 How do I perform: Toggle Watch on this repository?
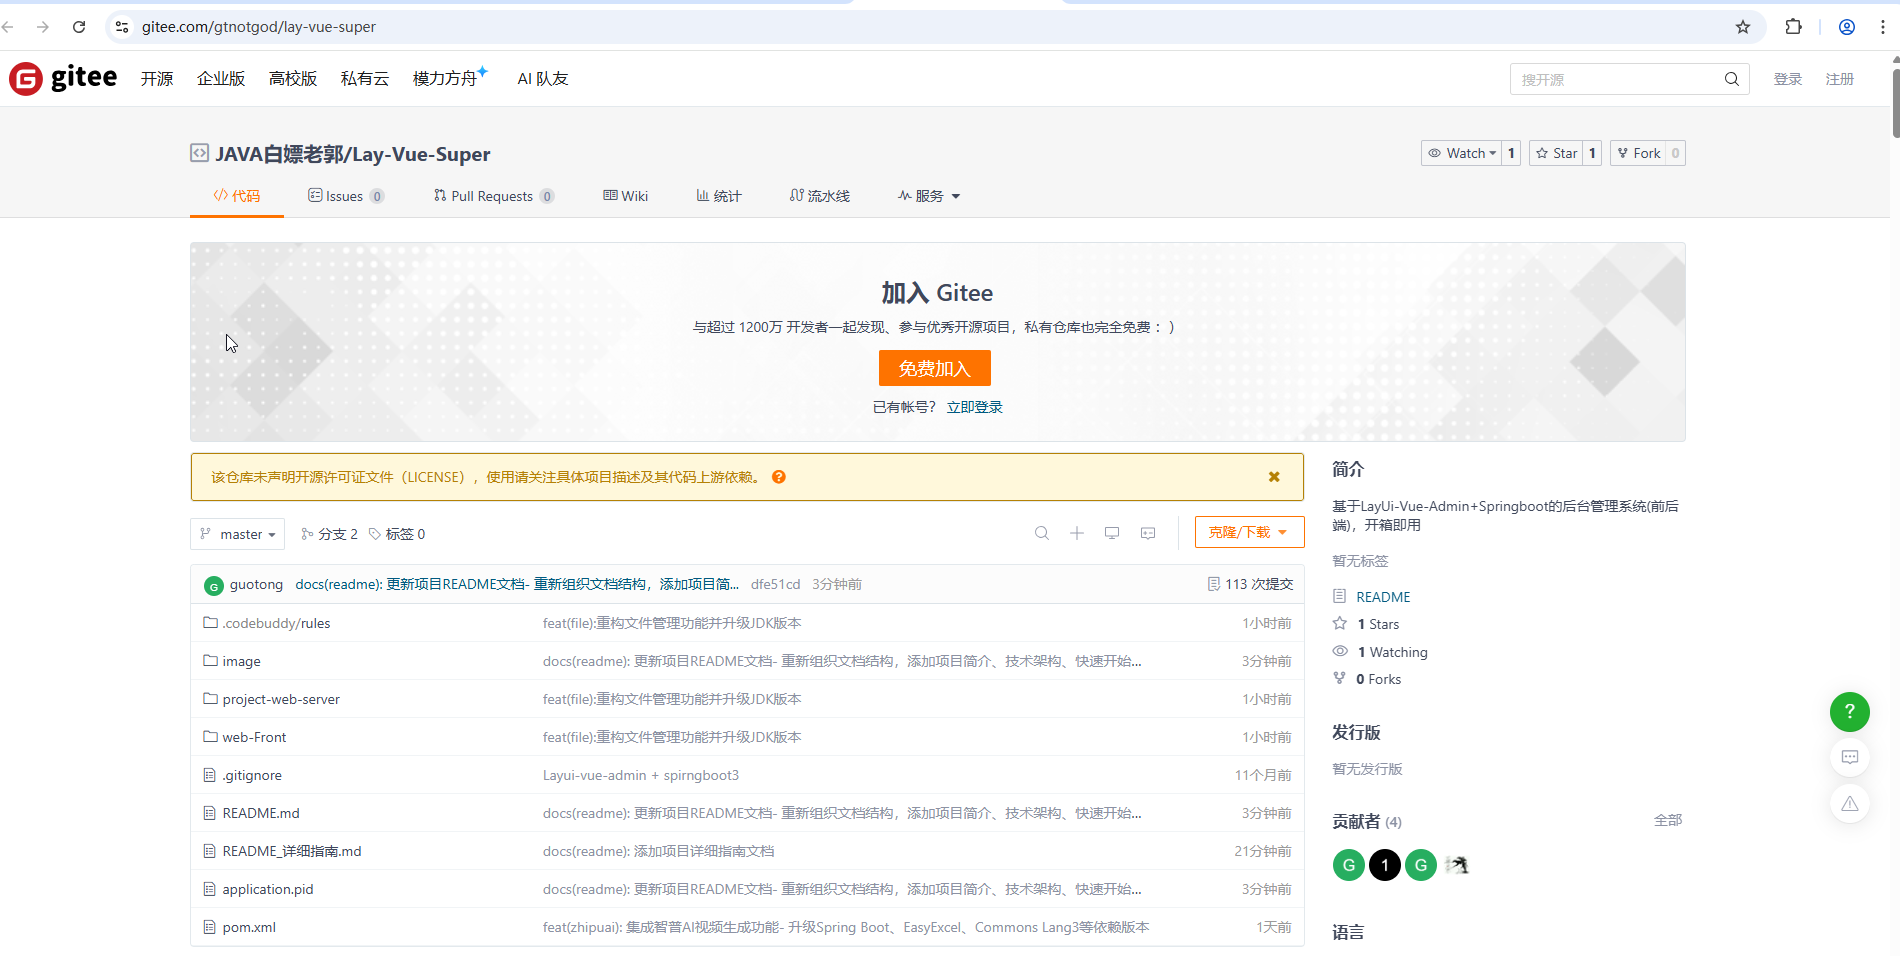coord(1463,153)
